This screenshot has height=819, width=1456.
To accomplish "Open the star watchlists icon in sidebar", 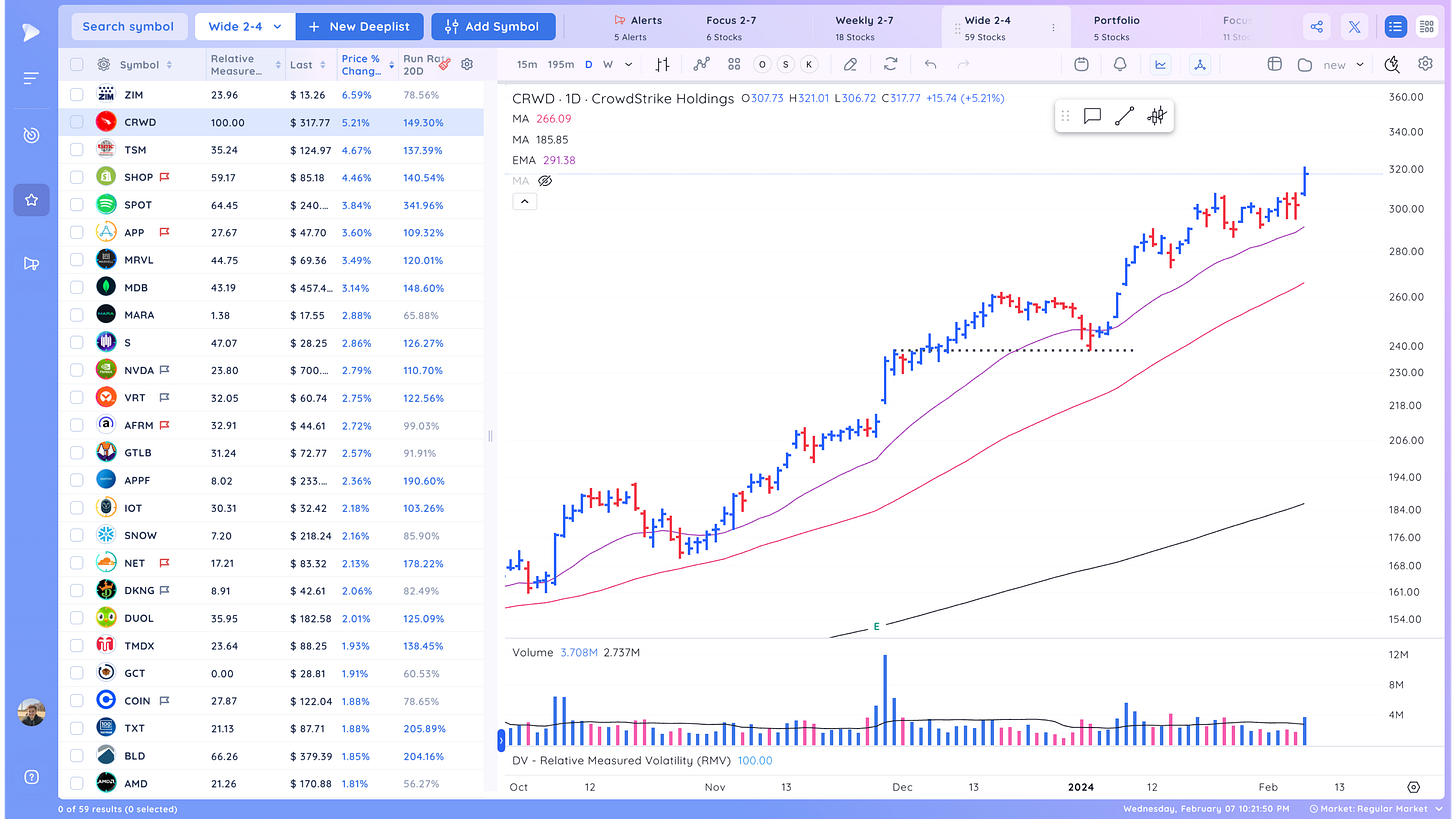I will point(31,200).
